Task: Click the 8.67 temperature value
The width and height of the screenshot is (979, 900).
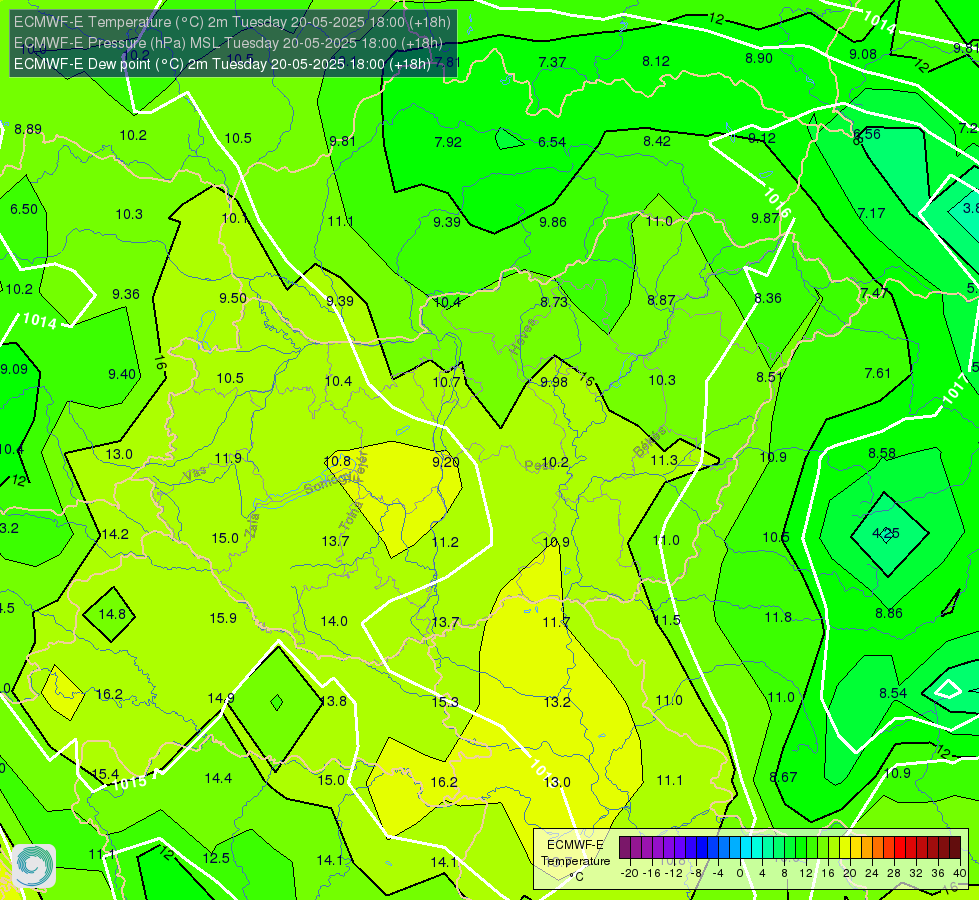Action: click(x=783, y=778)
